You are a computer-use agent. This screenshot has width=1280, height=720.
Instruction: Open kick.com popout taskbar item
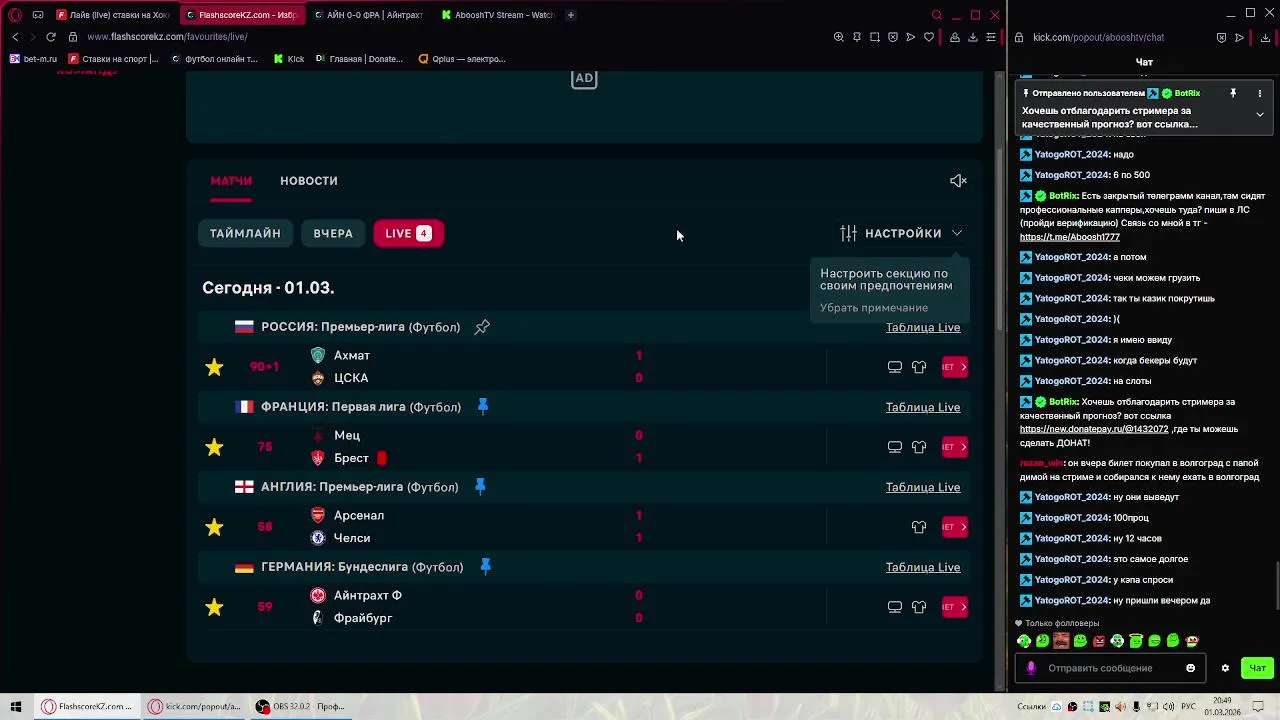195,706
